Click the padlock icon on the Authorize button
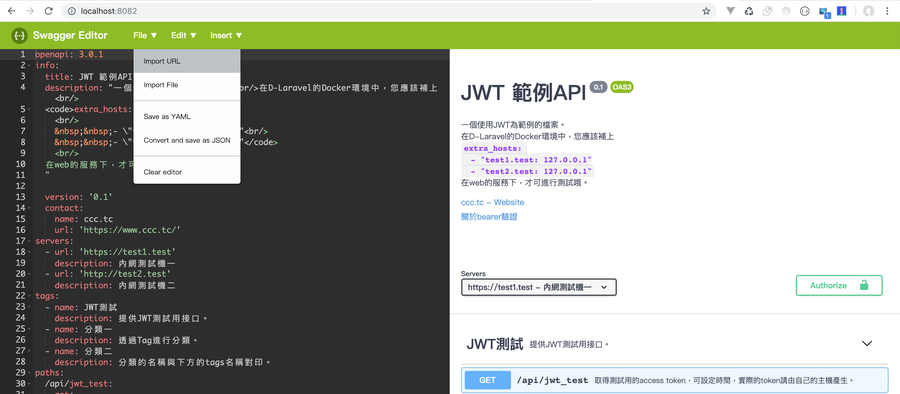 [864, 285]
